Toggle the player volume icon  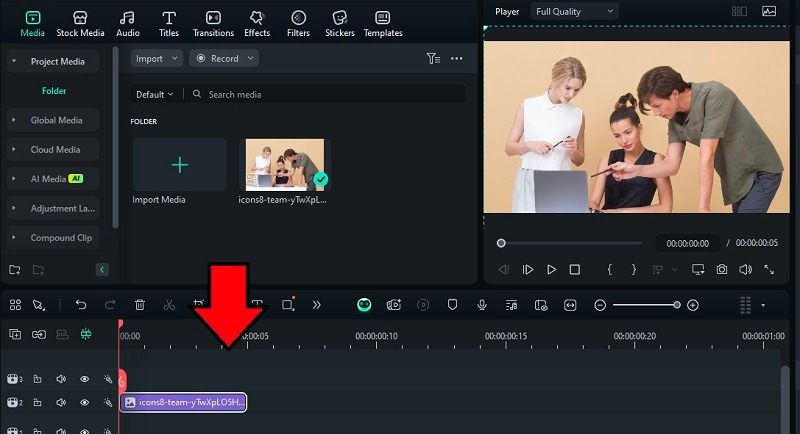click(745, 269)
